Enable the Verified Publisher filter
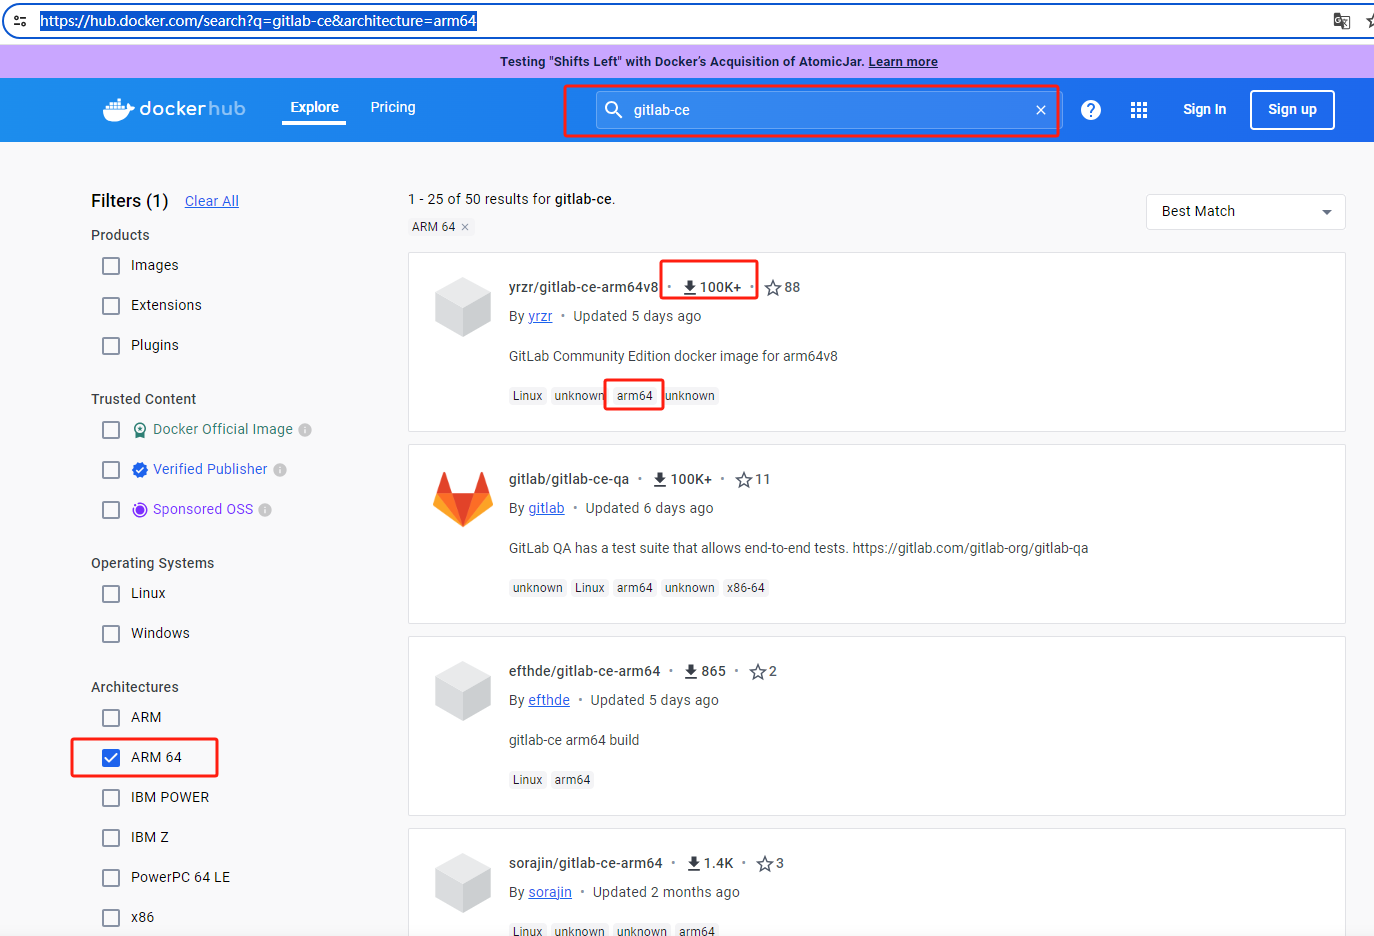This screenshot has height=936, width=1374. 110,469
